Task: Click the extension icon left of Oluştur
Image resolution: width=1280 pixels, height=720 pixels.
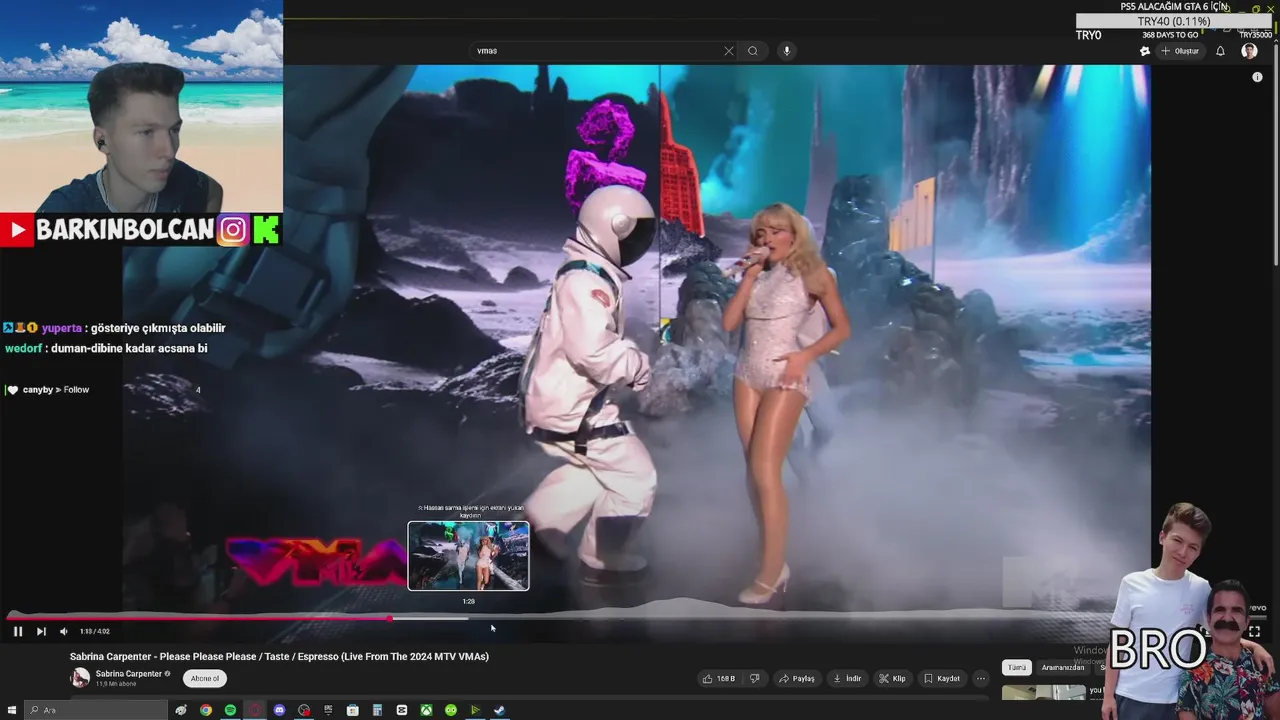Action: point(1145,51)
